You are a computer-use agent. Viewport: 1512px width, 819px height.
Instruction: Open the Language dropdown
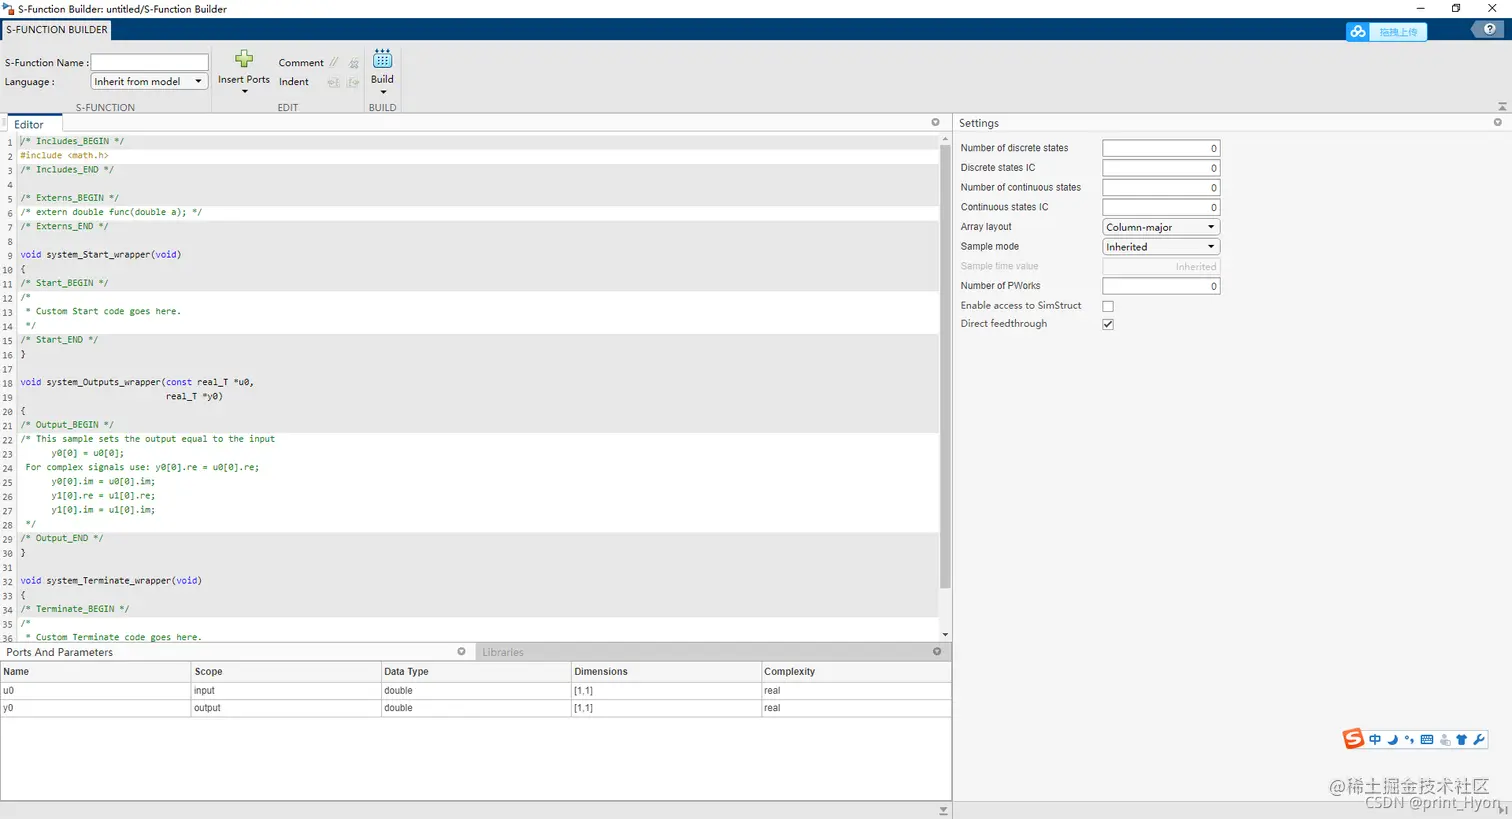pos(149,82)
